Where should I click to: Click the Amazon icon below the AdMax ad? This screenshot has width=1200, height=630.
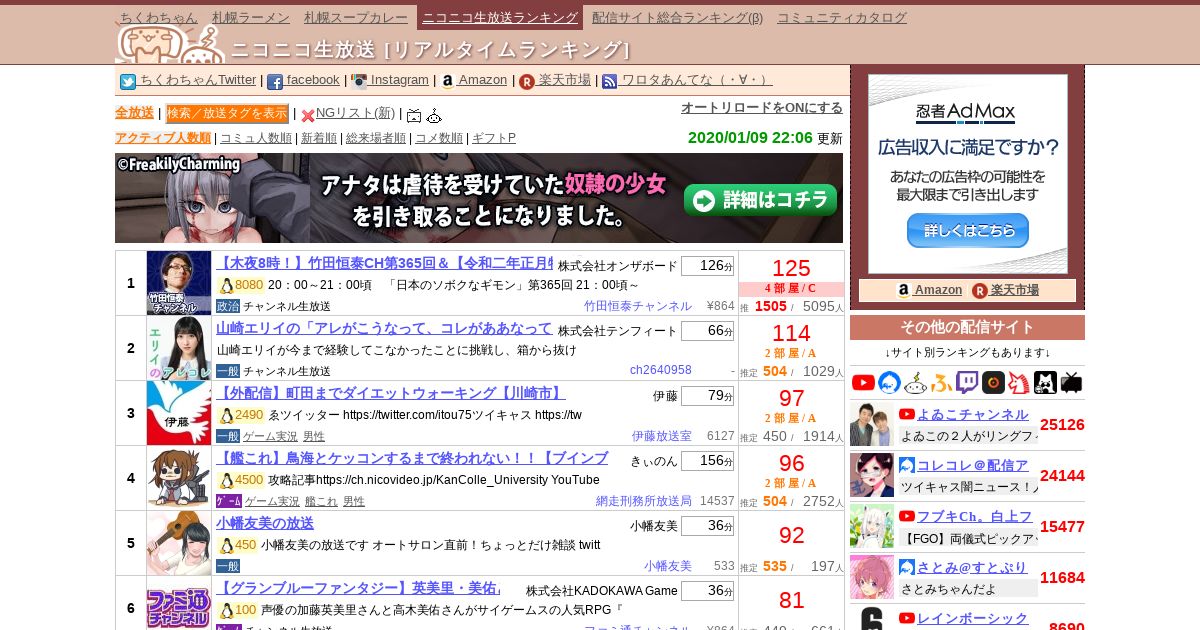click(x=903, y=290)
